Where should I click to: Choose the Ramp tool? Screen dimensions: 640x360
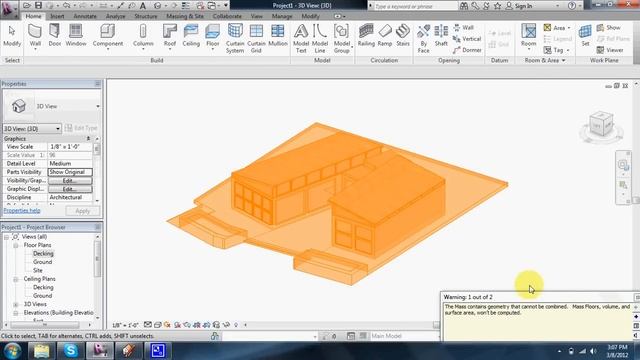point(384,36)
